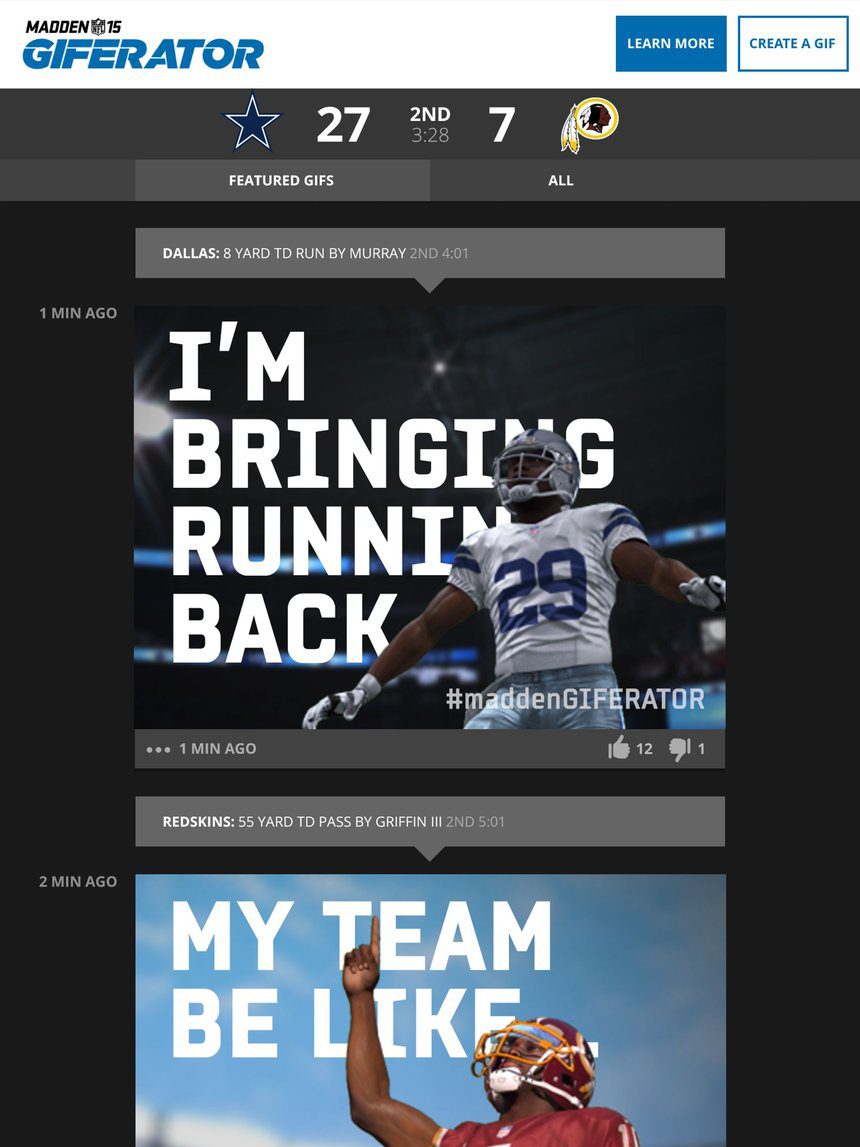Viewport: 860px width, 1147px height.
Task: Like the Murray GIF with thumbs up
Action: pyautogui.click(x=619, y=748)
